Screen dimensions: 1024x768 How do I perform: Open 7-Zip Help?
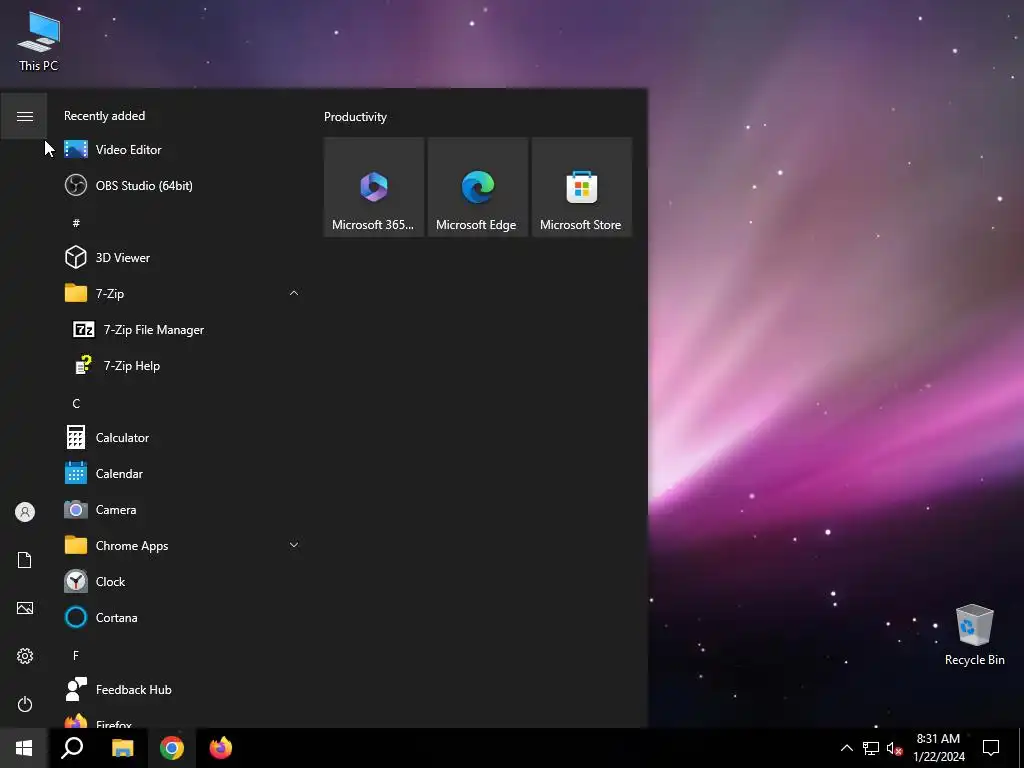tap(183, 366)
